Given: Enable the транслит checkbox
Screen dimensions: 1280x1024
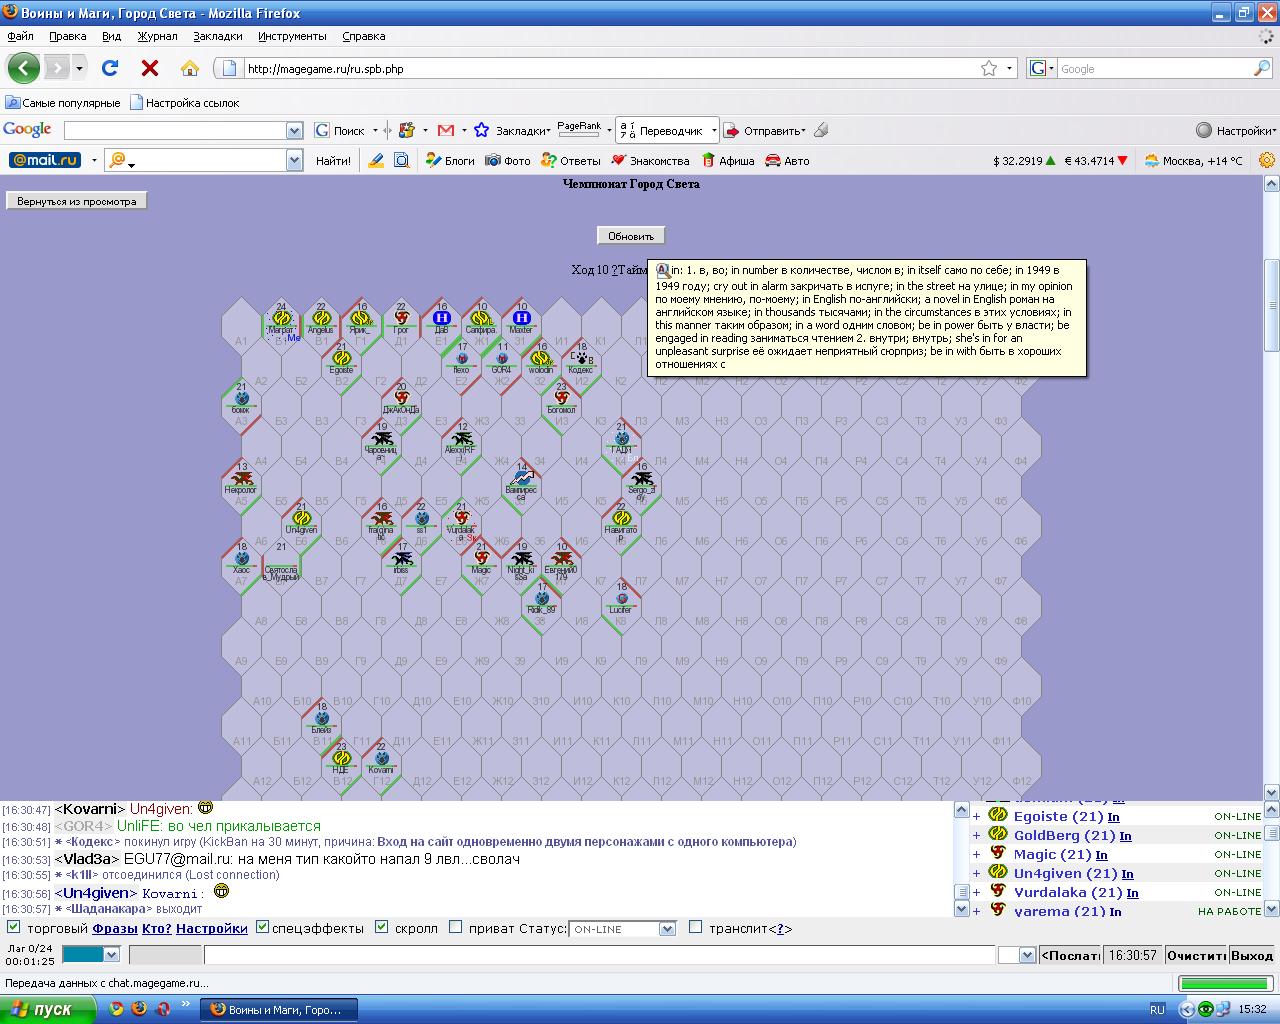Looking at the screenshot, I should click(x=696, y=927).
